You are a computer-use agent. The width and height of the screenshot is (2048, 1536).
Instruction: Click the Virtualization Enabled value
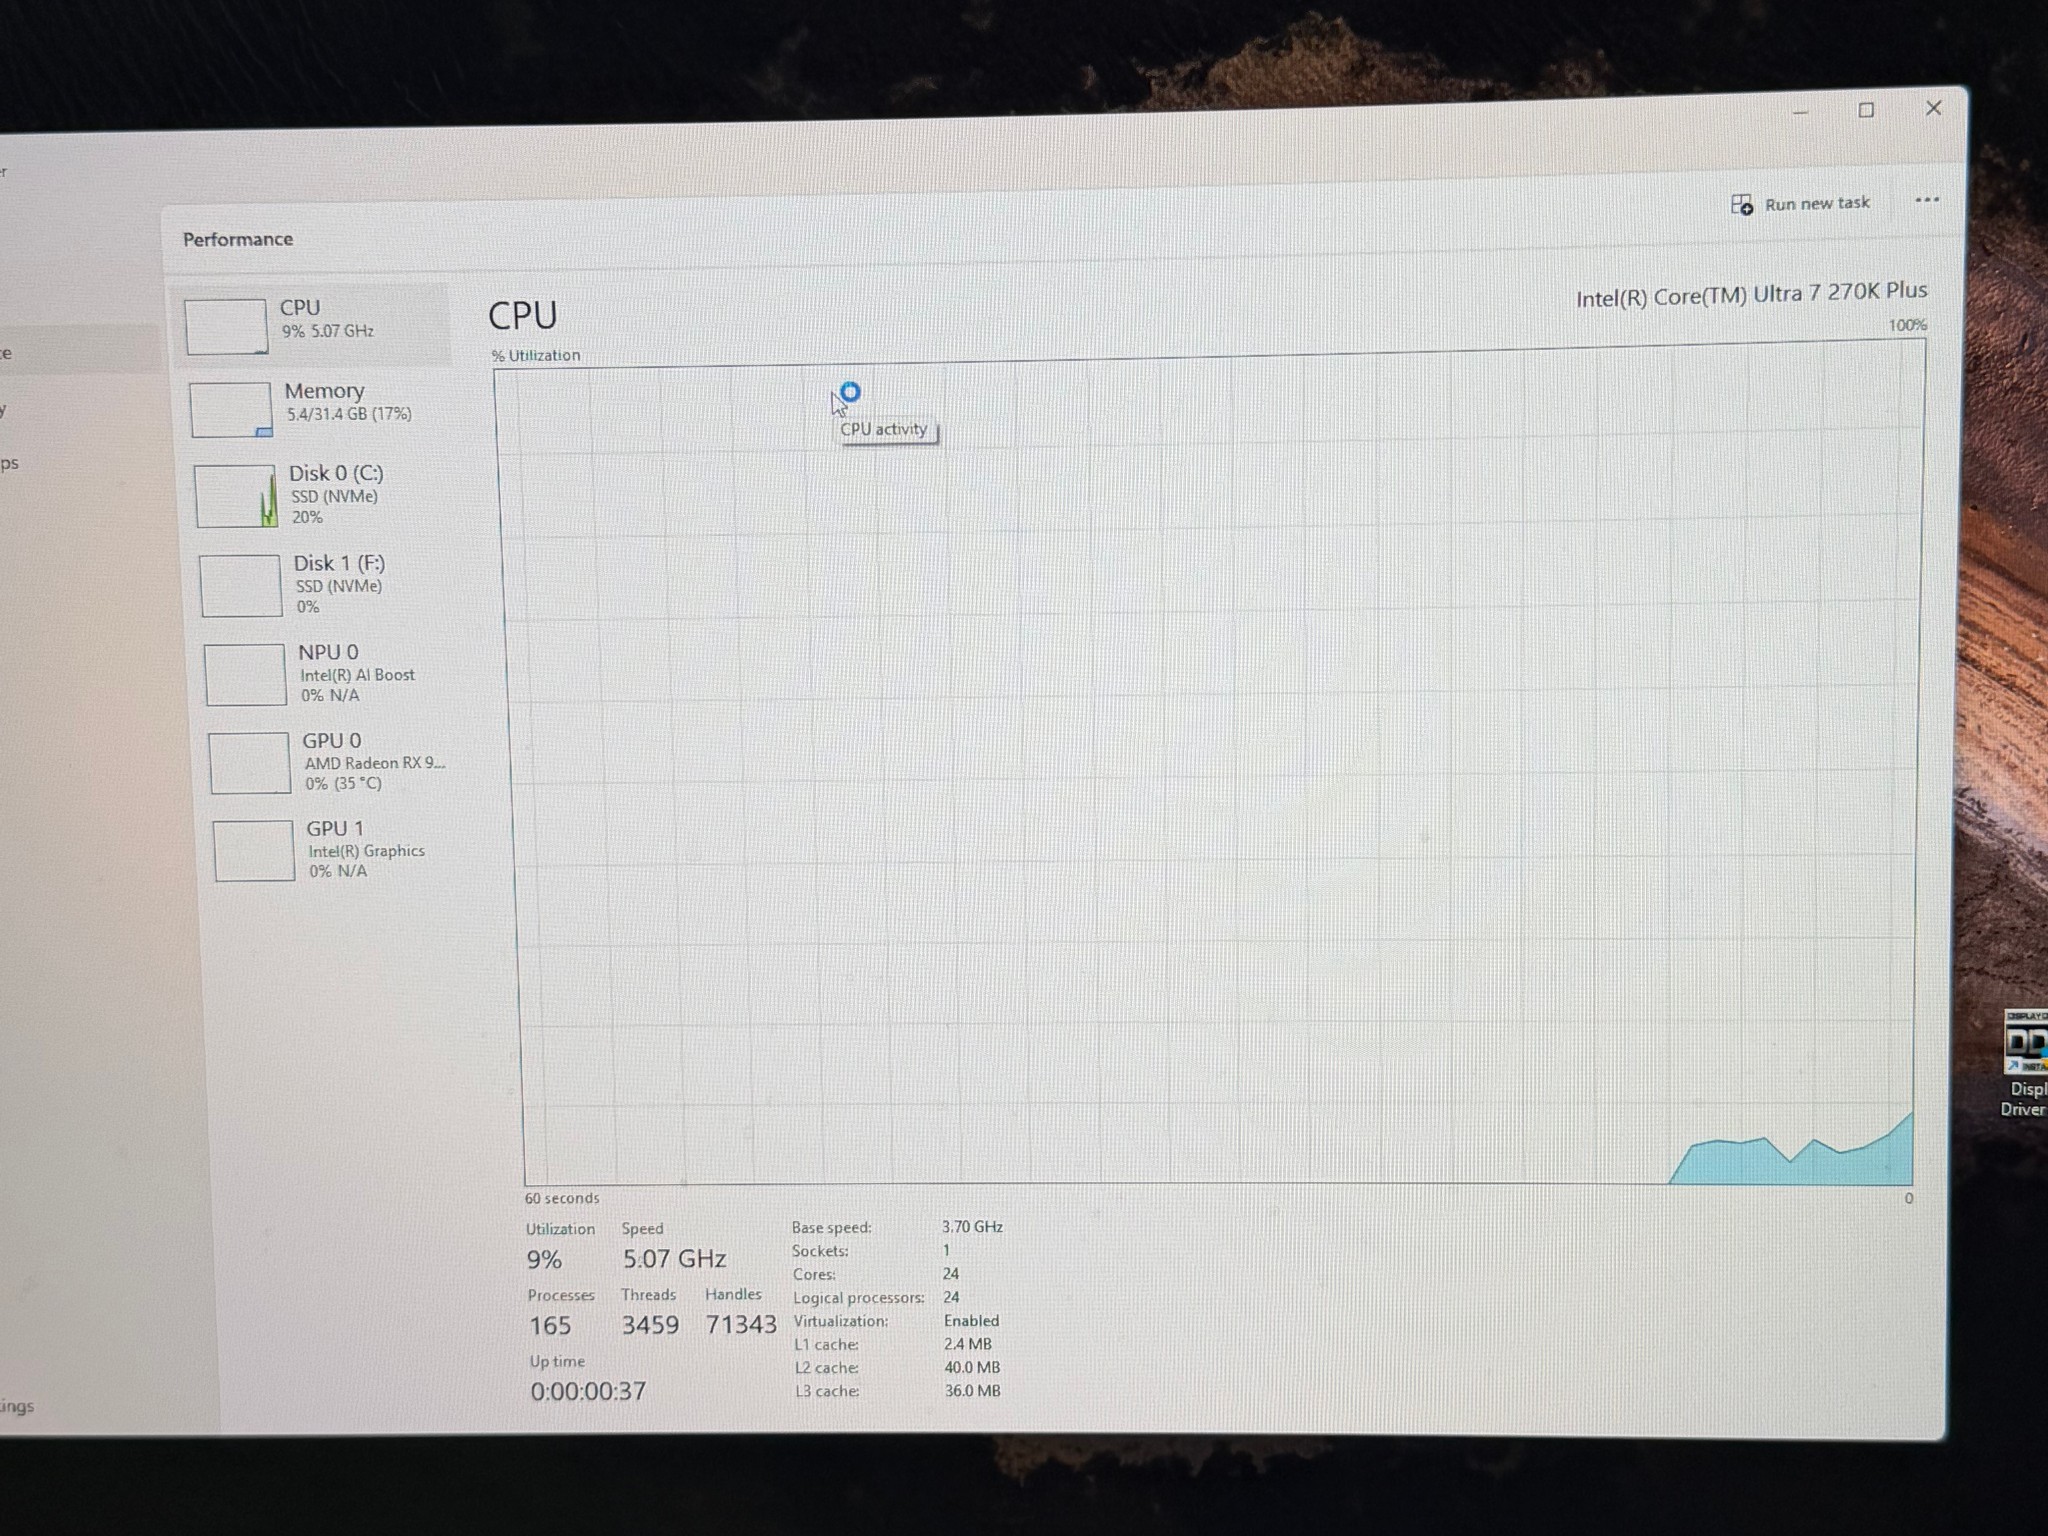tap(971, 1321)
